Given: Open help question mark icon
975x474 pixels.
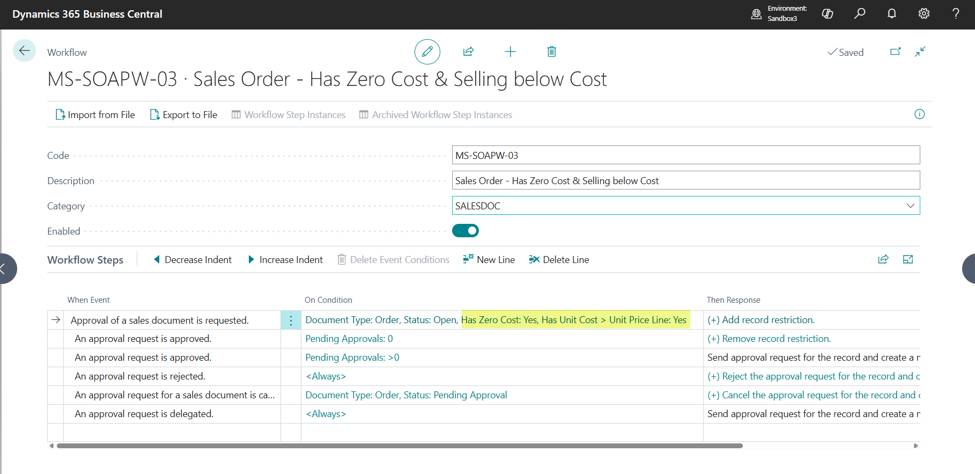Looking at the screenshot, I should tap(956, 14).
